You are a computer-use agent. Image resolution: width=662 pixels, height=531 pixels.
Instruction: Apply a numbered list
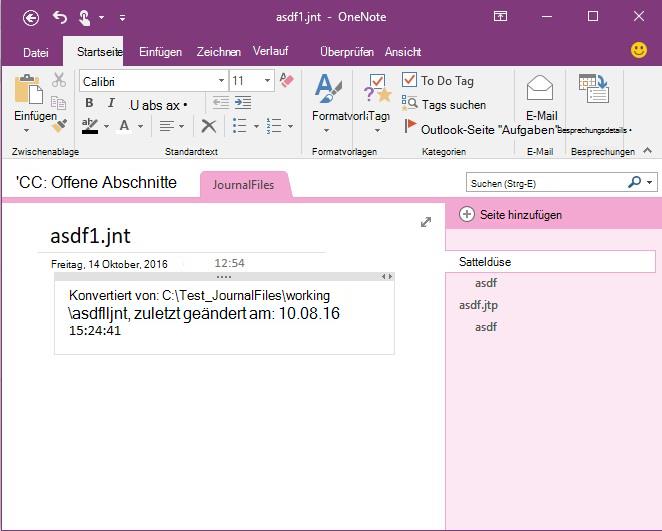pyautogui.click(x=274, y=126)
